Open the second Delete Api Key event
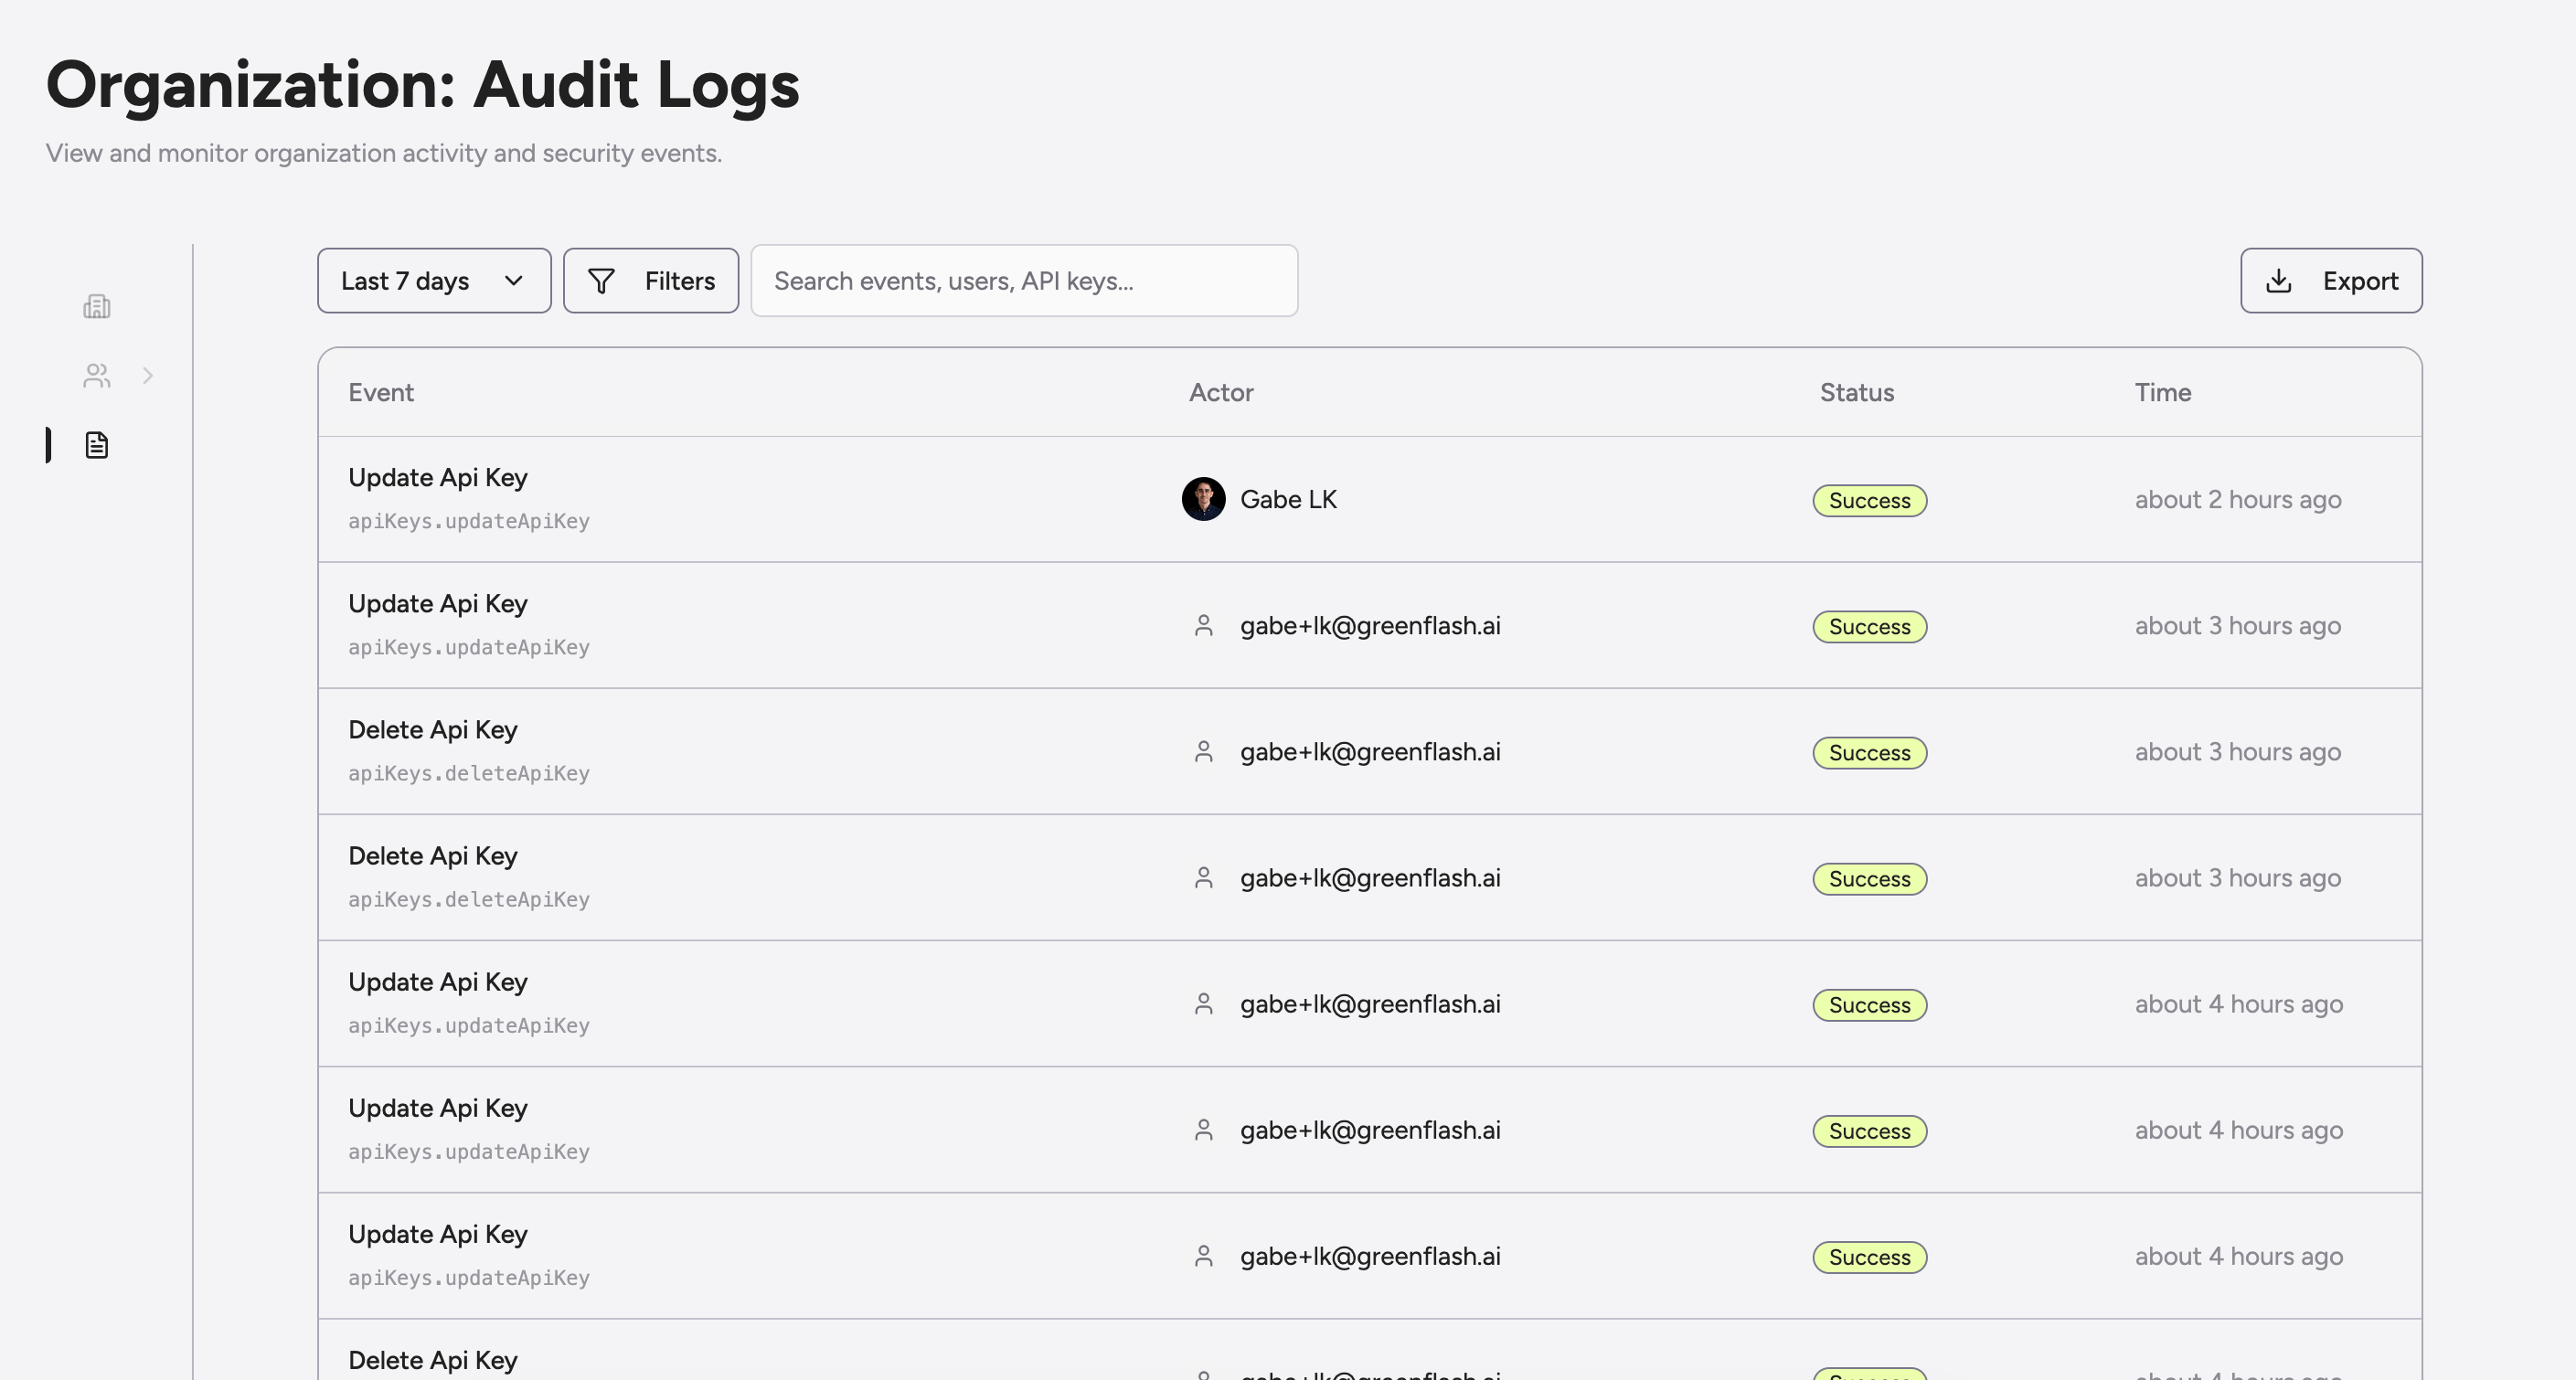 point(433,855)
